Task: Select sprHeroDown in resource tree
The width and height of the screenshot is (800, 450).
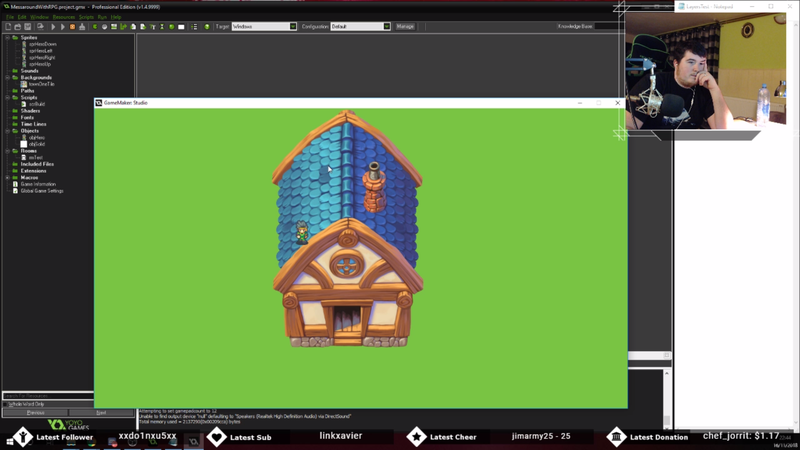Action: coord(42,44)
